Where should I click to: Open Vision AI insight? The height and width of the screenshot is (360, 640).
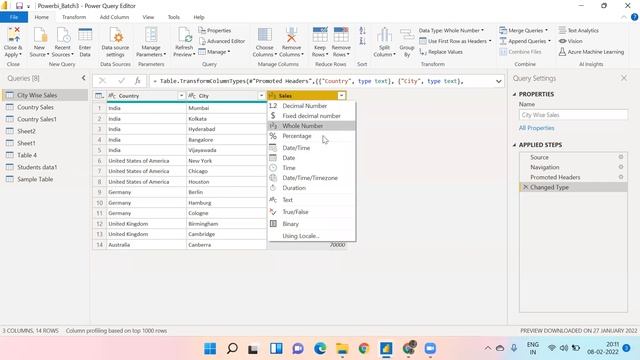[570, 41]
